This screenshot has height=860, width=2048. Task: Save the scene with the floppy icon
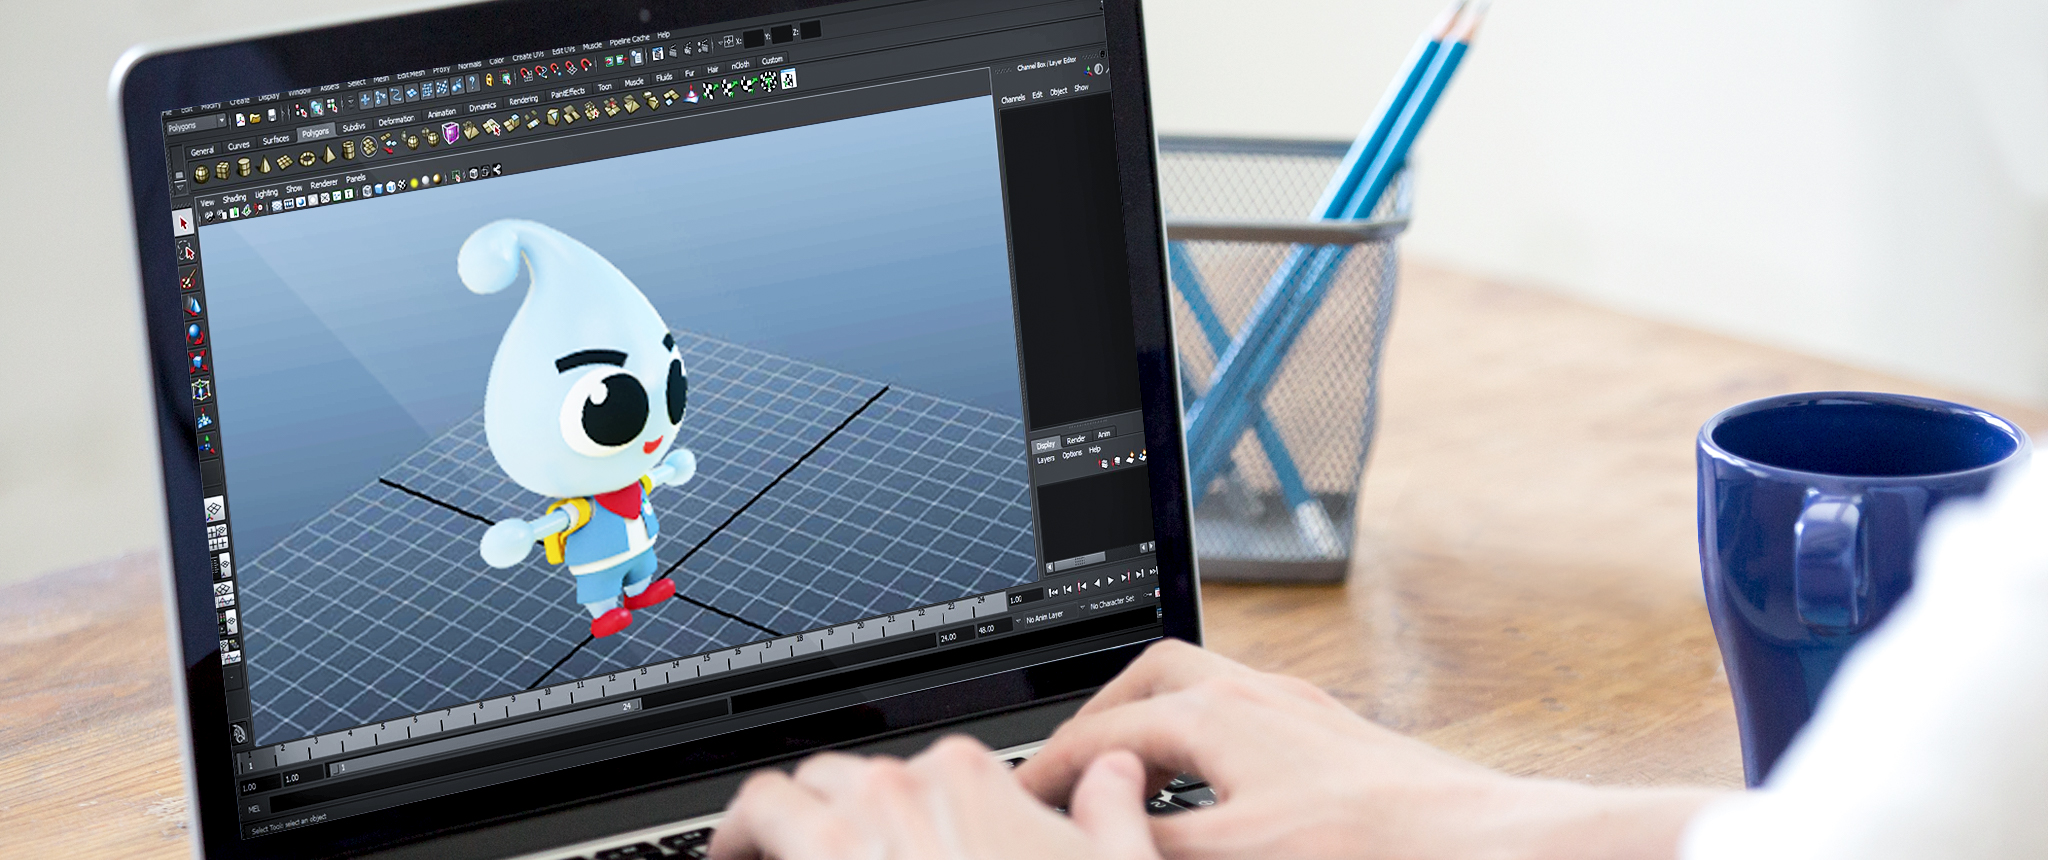tap(271, 115)
